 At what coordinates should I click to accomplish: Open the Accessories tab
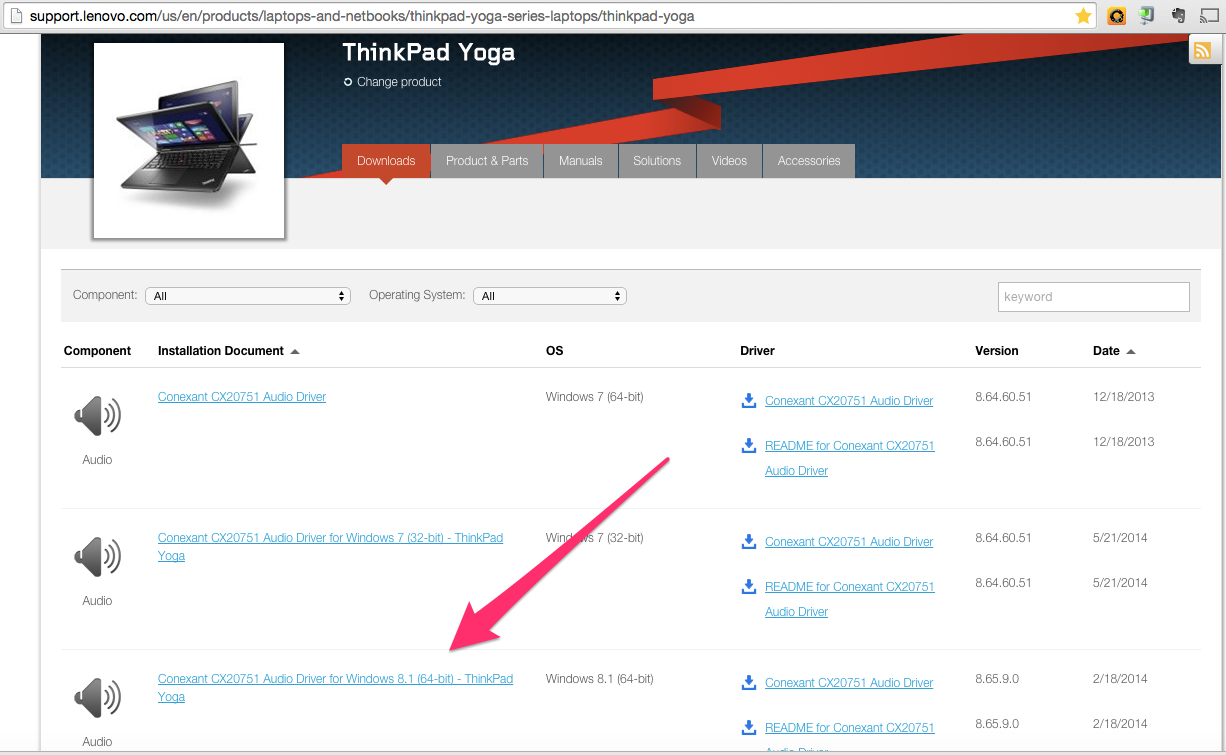(x=809, y=161)
